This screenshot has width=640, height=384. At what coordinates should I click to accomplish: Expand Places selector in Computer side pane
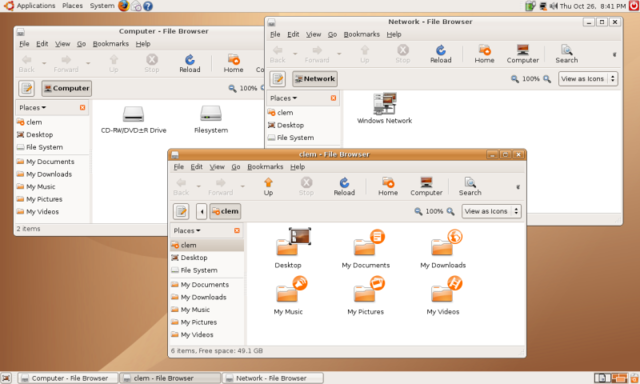coord(33,107)
